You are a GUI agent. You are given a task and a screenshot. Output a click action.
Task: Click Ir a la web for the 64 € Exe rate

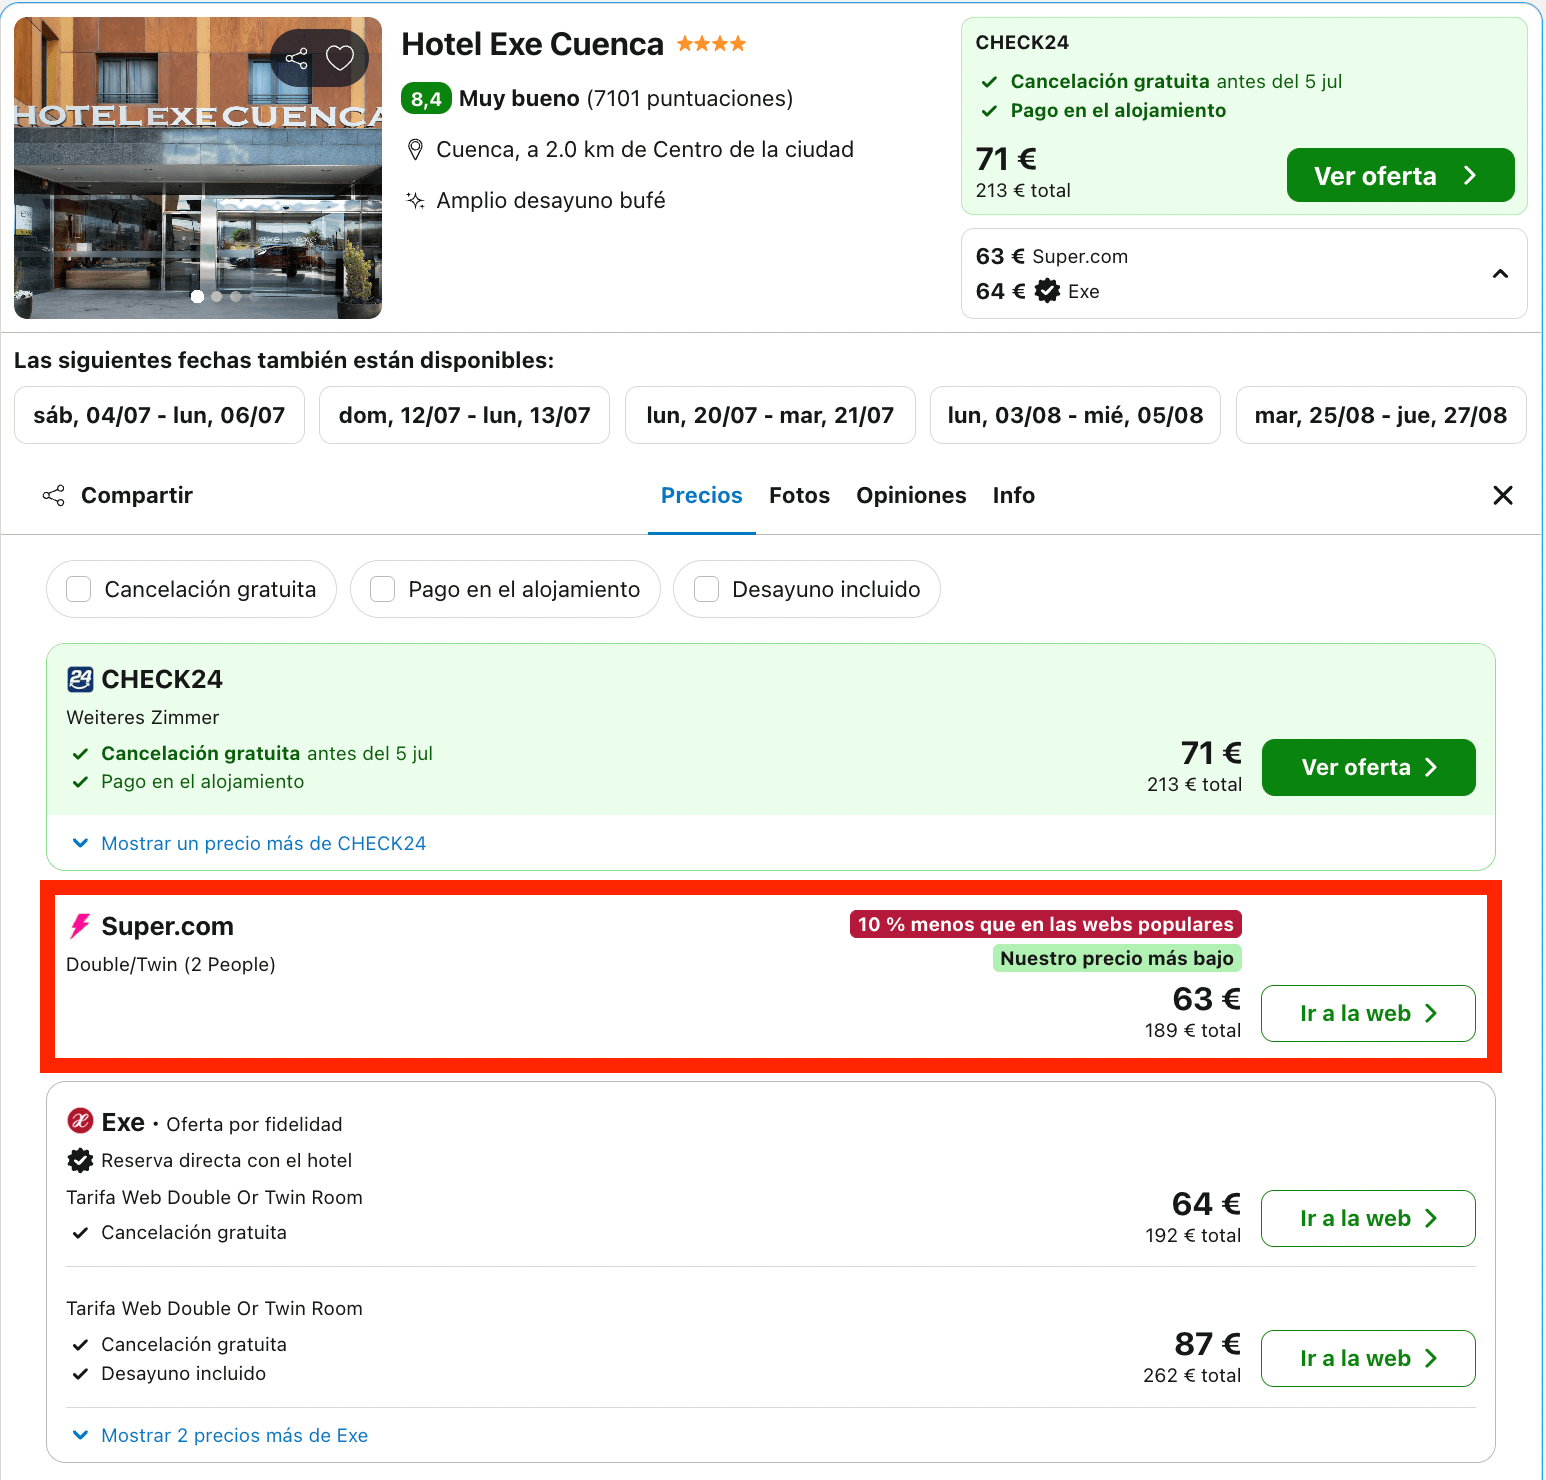[1368, 1218]
